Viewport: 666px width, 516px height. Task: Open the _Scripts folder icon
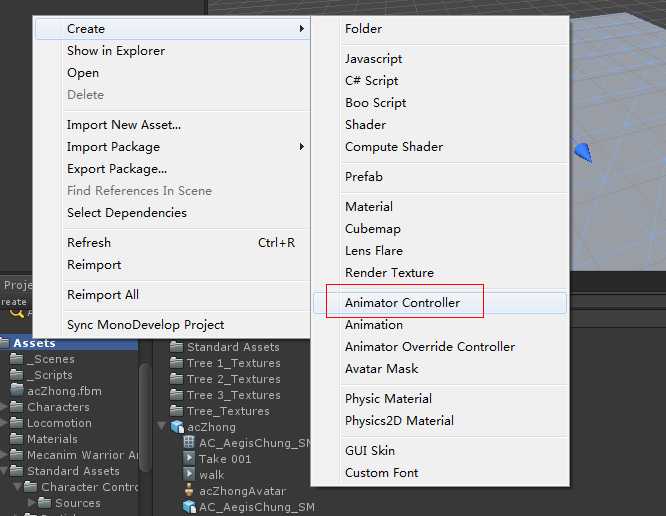[17, 375]
